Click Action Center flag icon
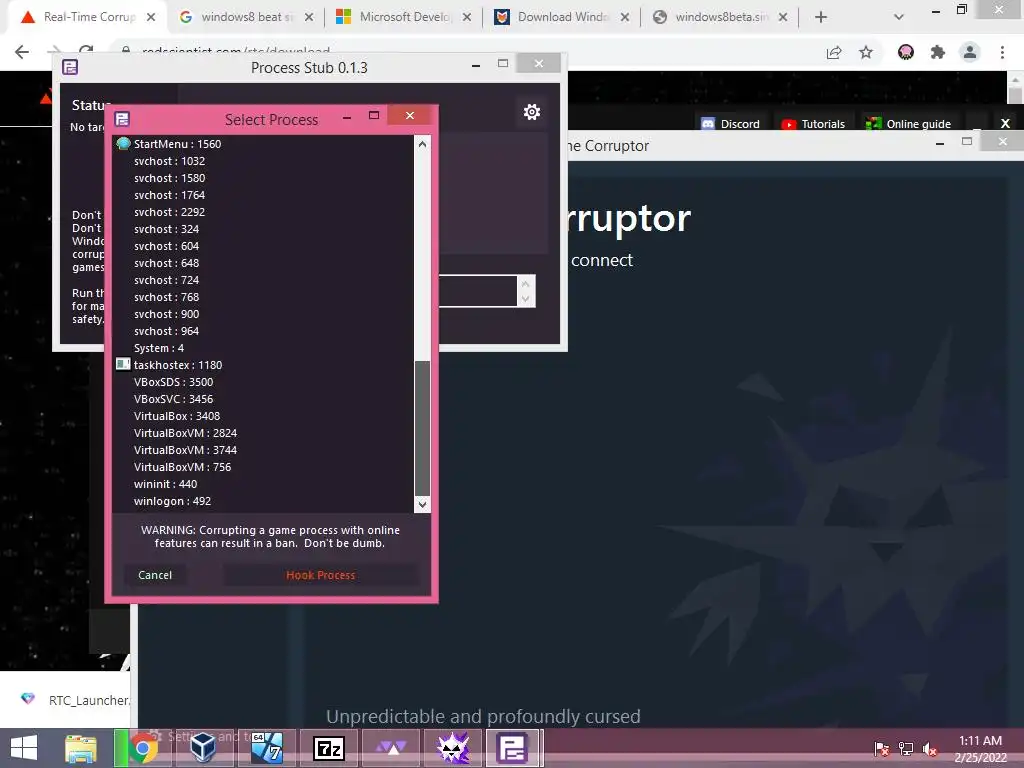Image resolution: width=1024 pixels, height=768 pixels. tap(882, 748)
